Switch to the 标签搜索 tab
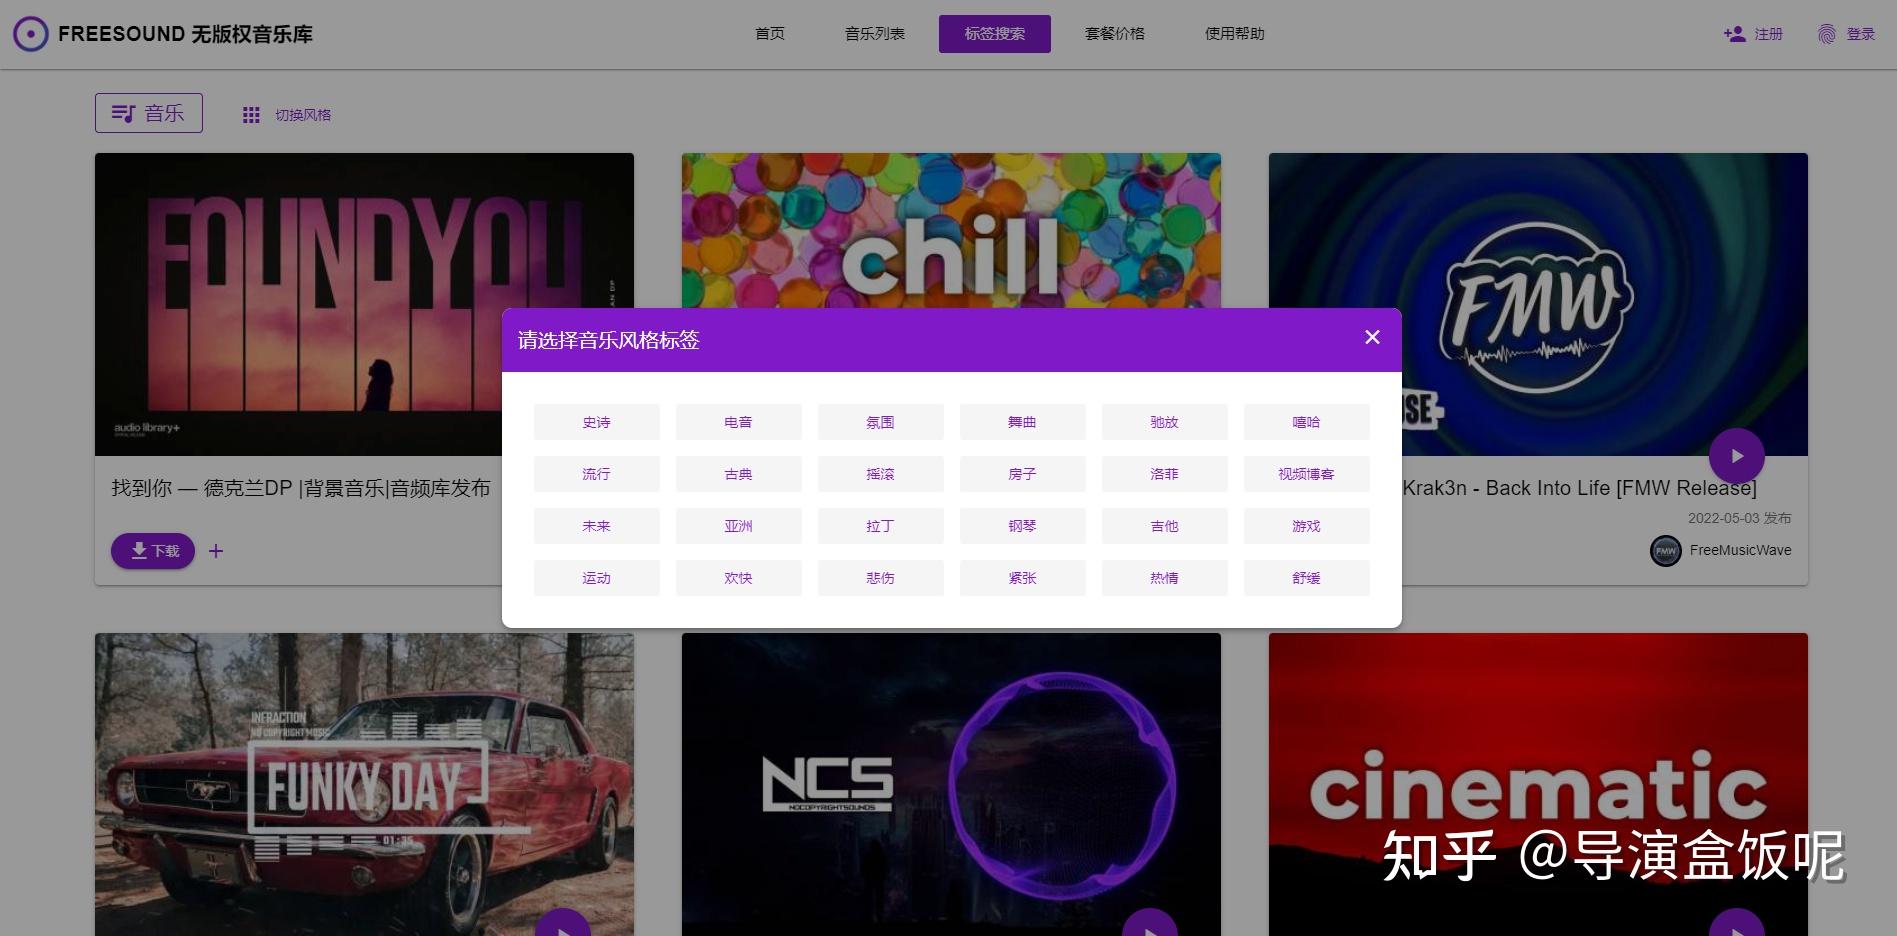The width and height of the screenshot is (1897, 936). (x=994, y=33)
